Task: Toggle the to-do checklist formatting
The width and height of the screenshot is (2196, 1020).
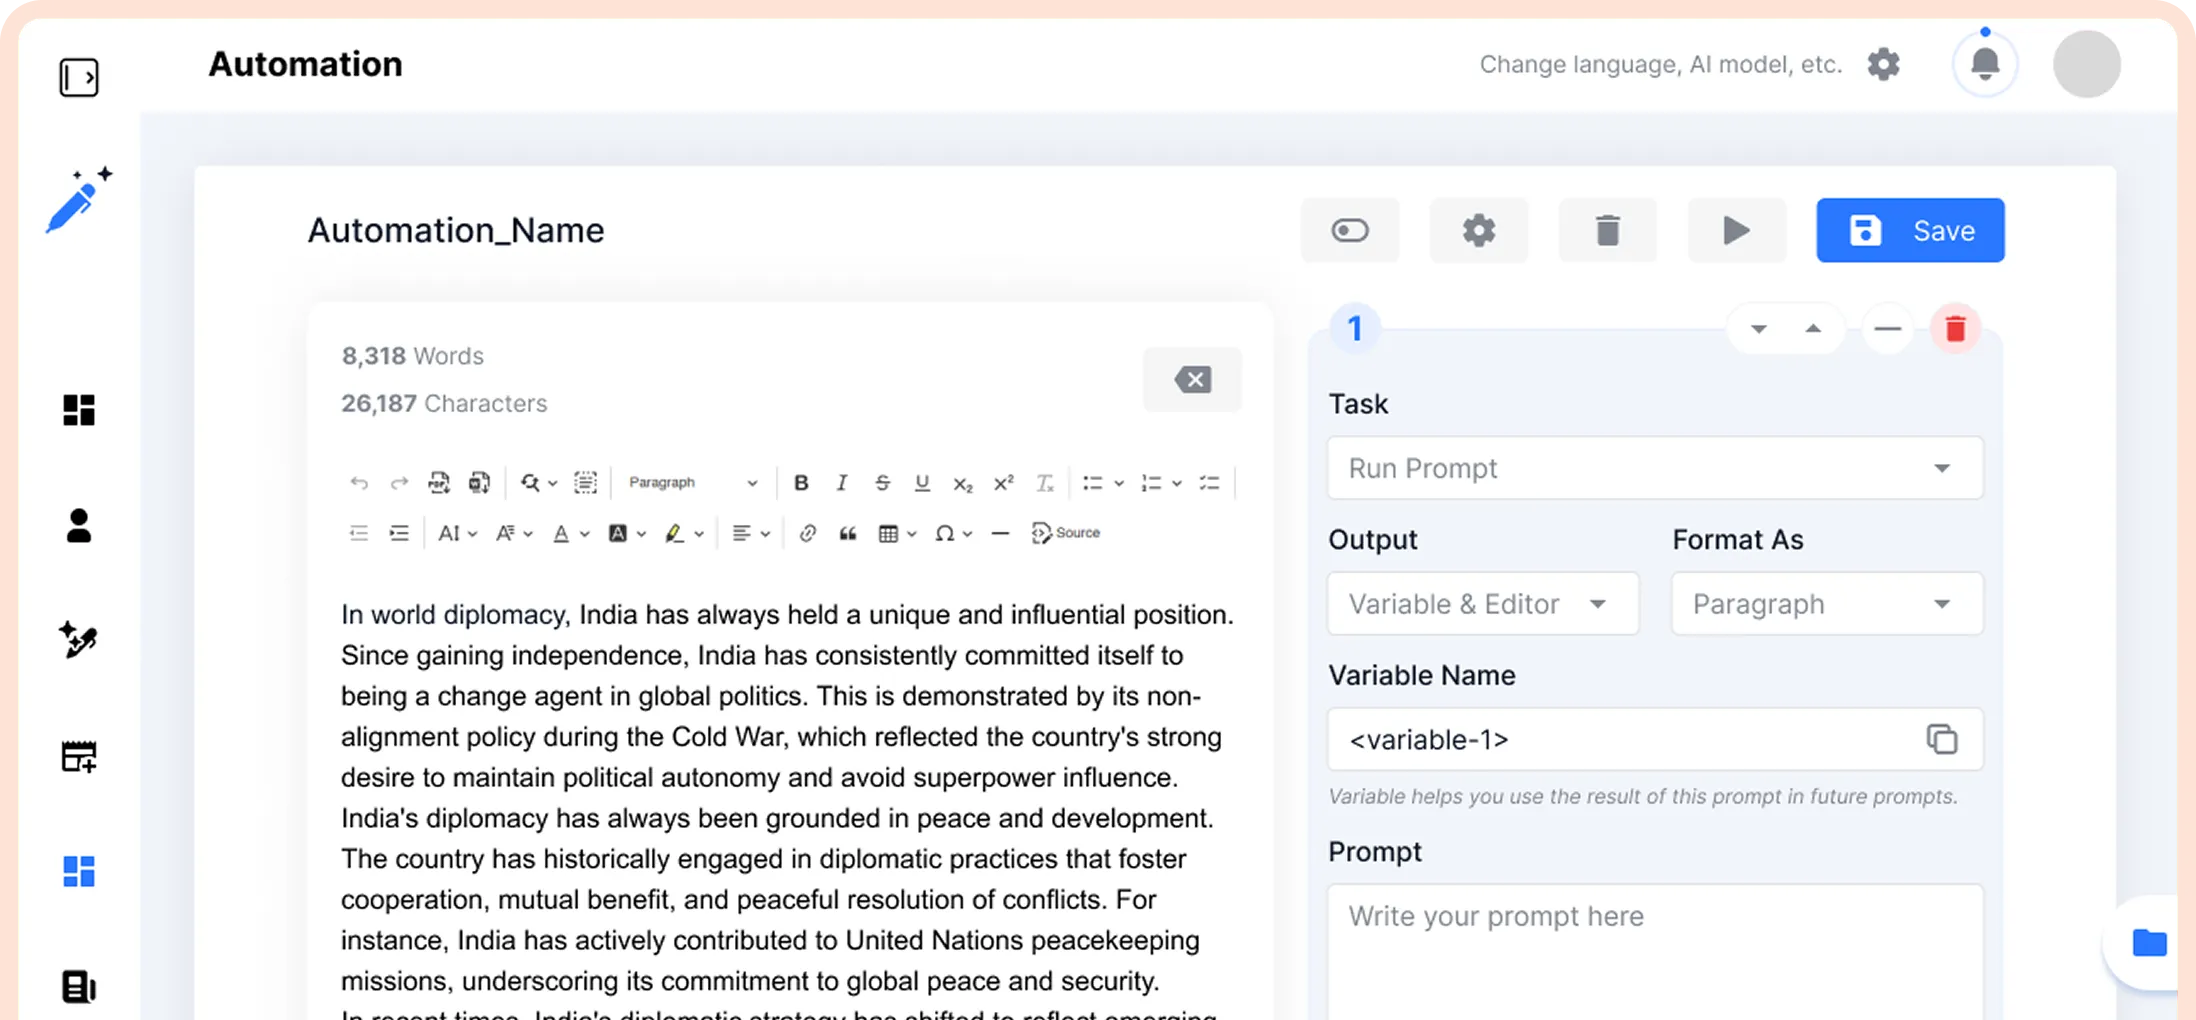Action: coord(1209,483)
